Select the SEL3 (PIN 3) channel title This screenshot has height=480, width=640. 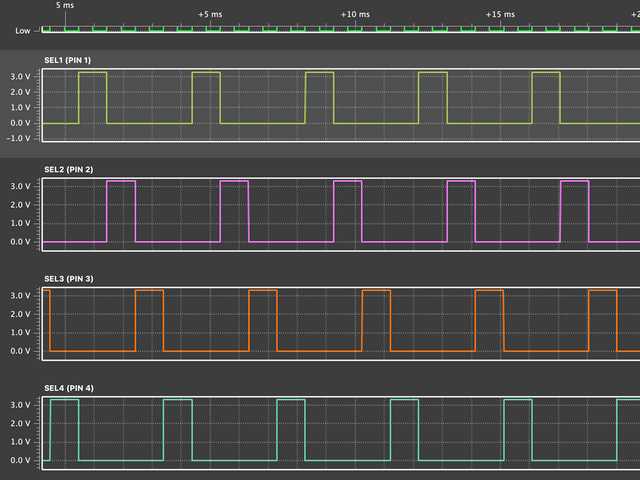click(68, 278)
